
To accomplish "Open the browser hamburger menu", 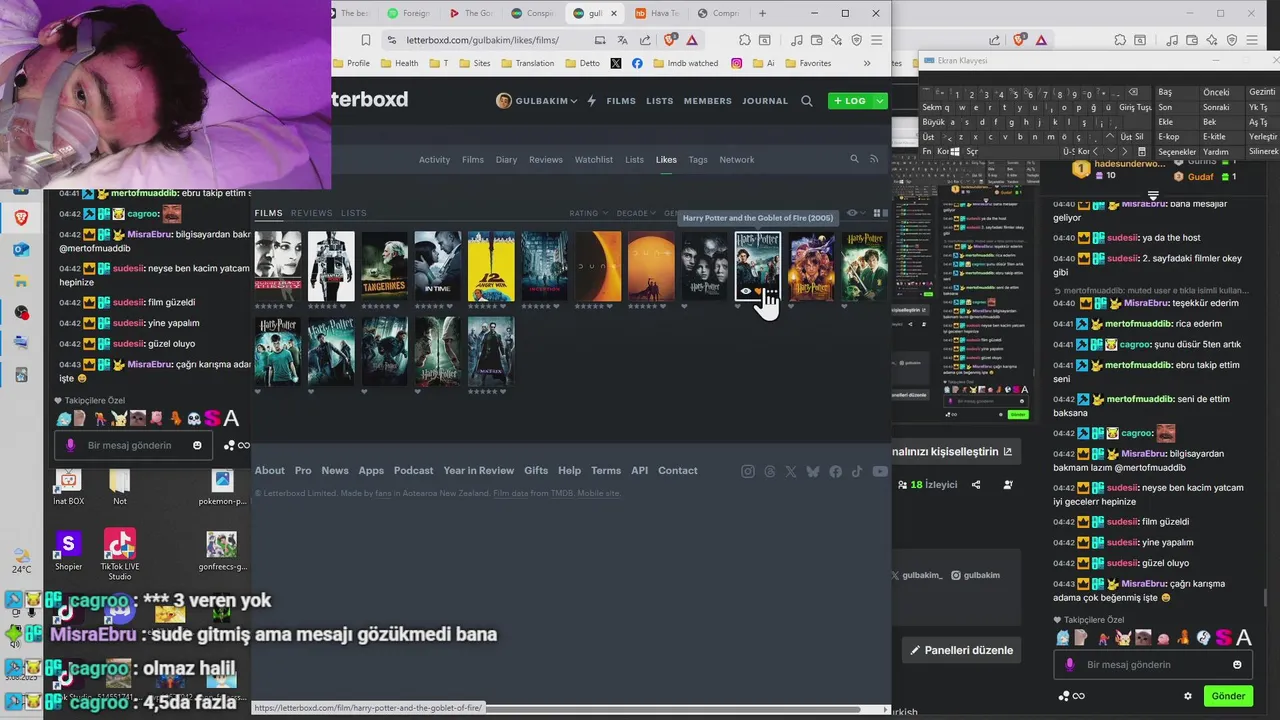I will [877, 40].
